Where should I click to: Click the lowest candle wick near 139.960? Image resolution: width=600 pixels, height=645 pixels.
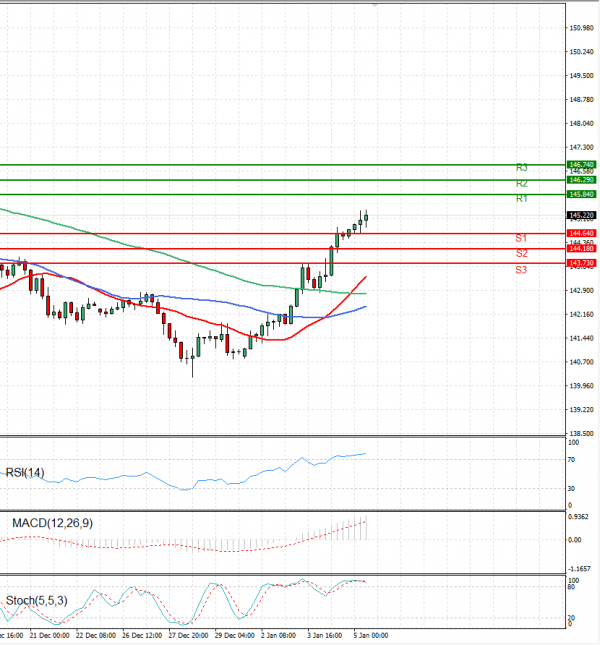pos(192,366)
